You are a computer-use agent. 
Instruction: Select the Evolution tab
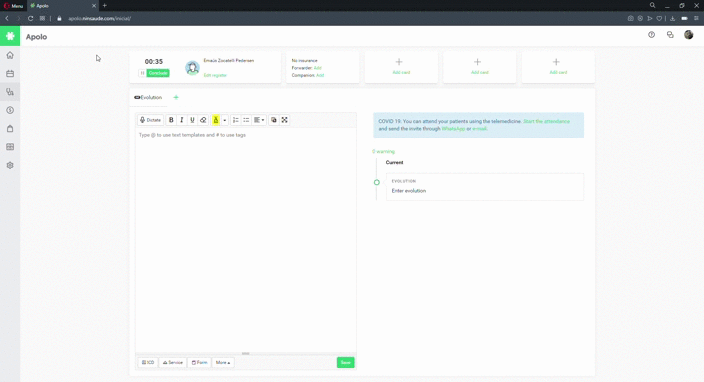148,97
